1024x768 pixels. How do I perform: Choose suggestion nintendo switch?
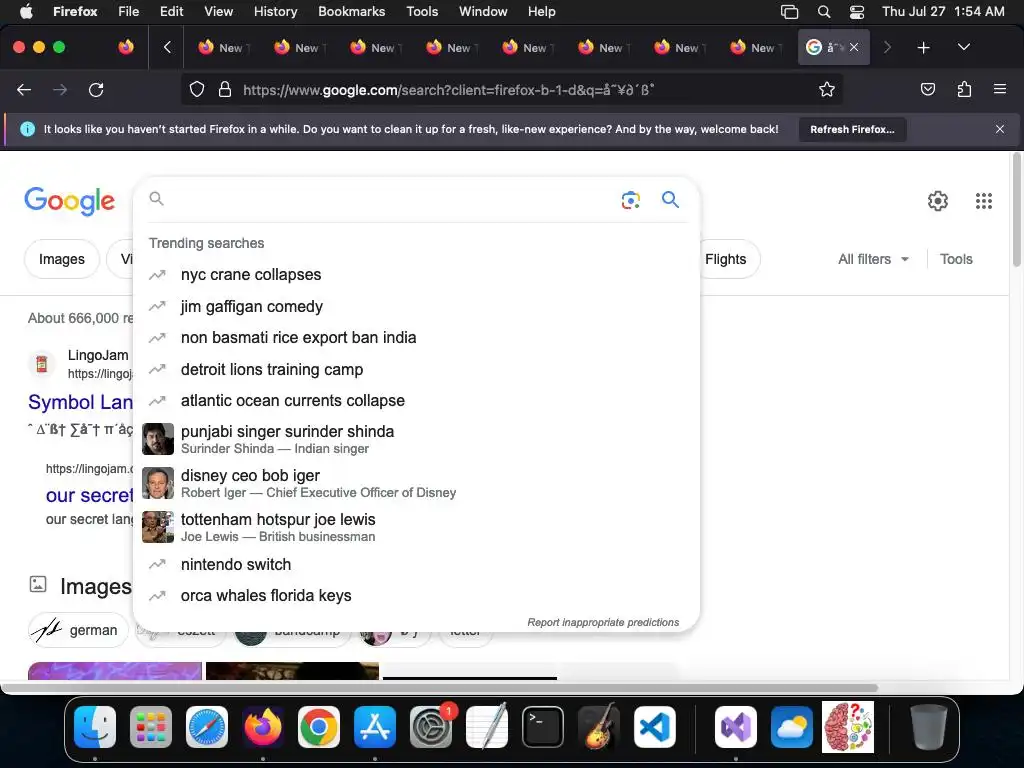point(415,564)
